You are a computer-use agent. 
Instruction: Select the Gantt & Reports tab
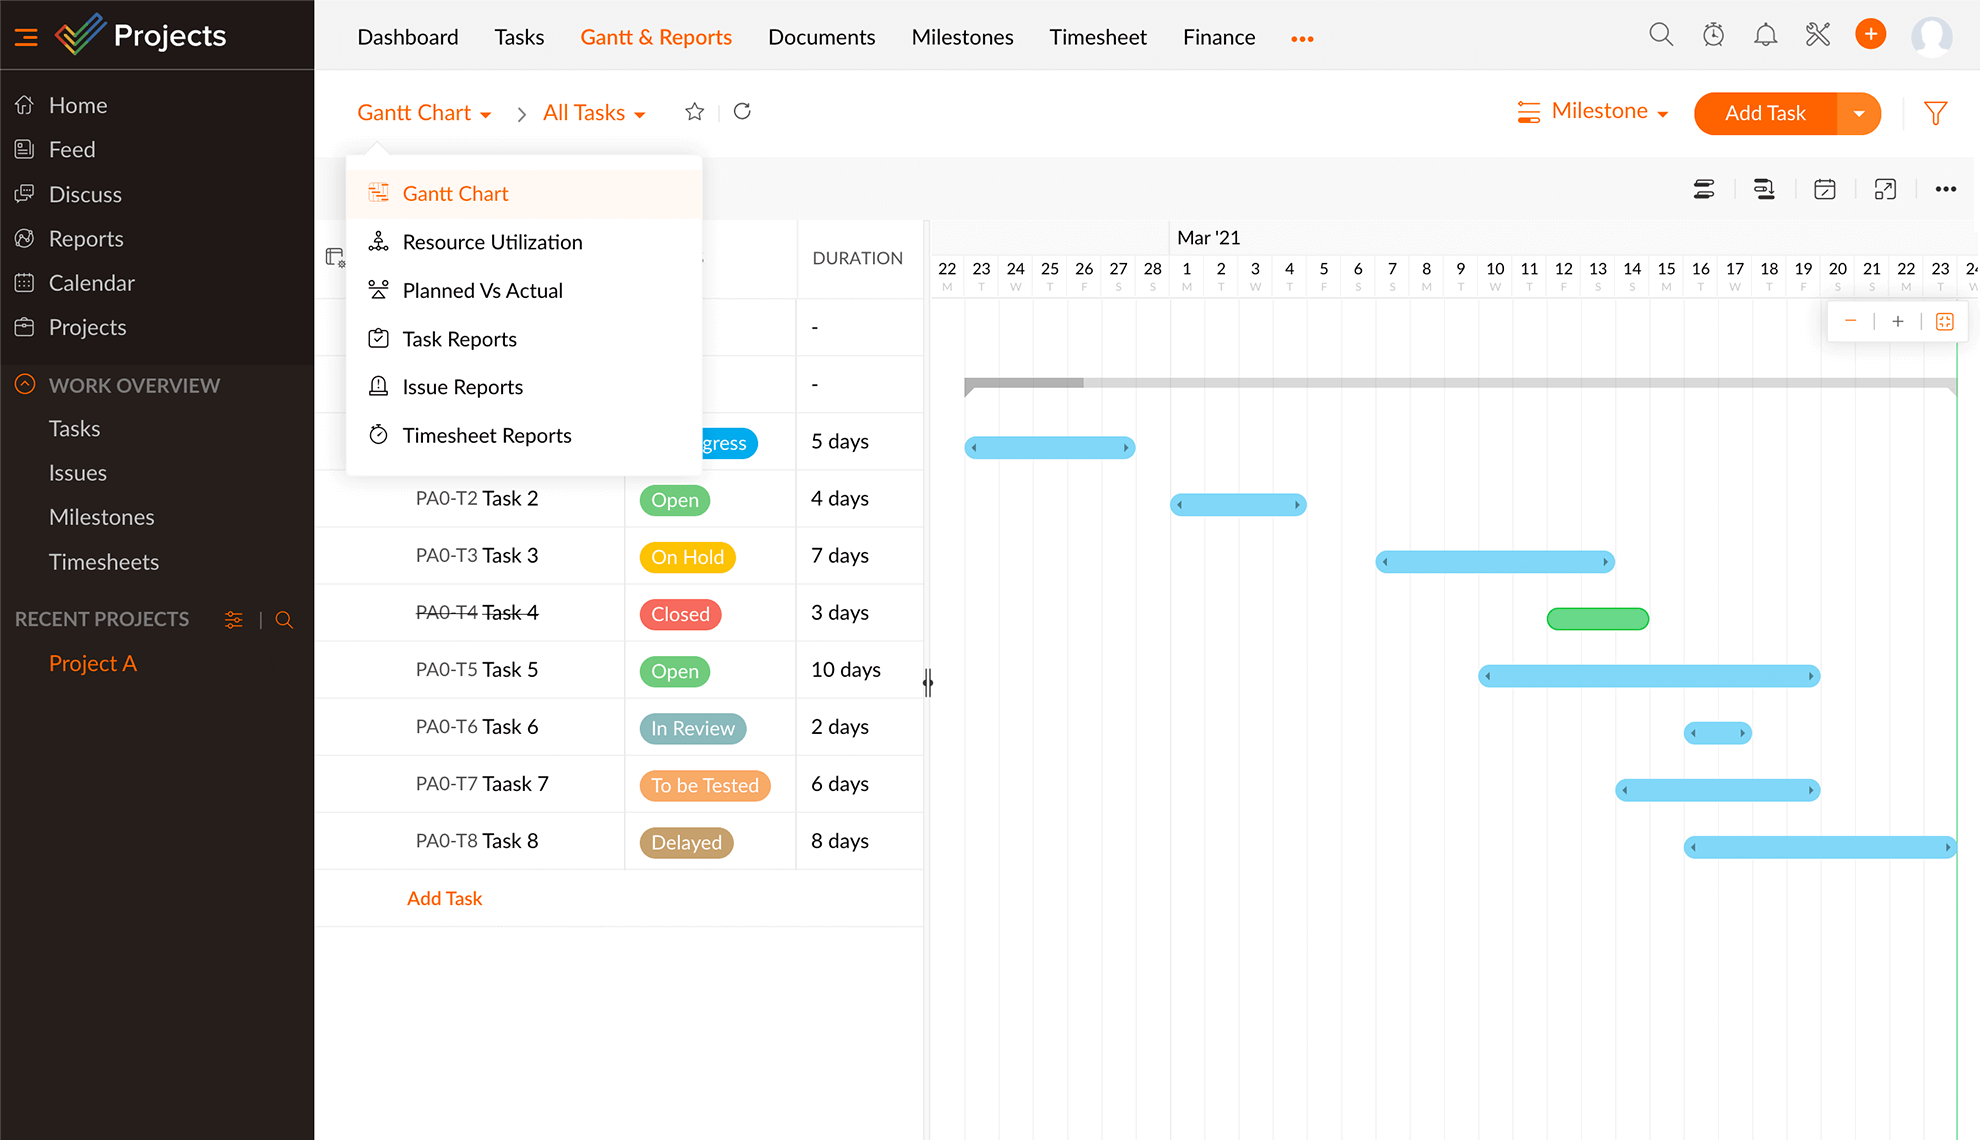pyautogui.click(x=658, y=37)
